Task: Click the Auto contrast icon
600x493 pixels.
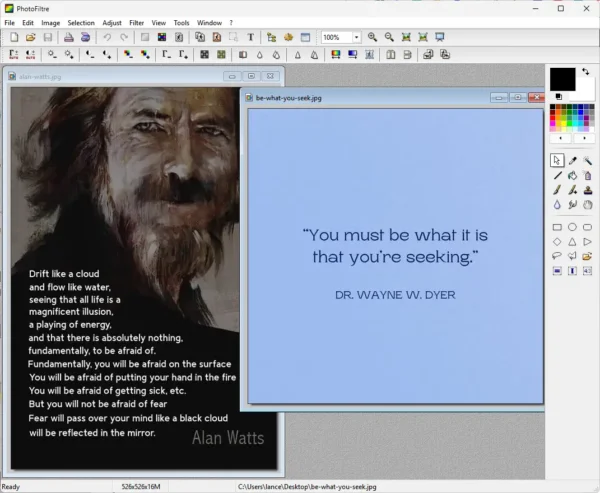Action: 31,55
